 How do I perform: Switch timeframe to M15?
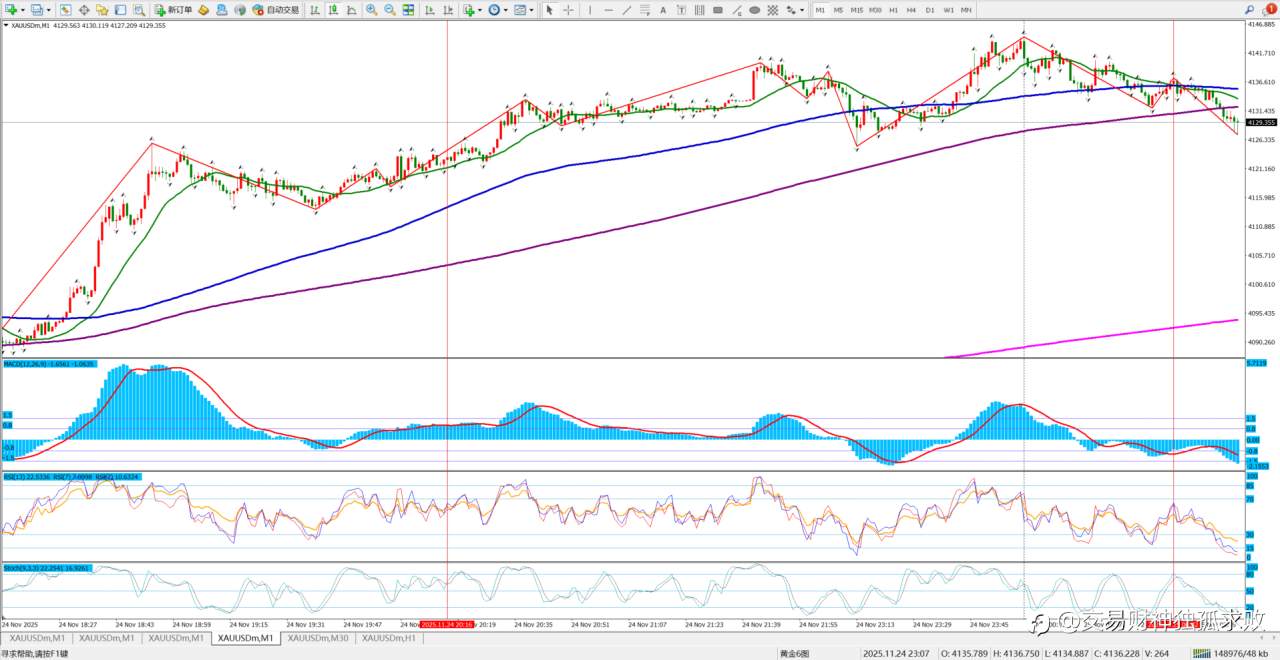[857, 10]
